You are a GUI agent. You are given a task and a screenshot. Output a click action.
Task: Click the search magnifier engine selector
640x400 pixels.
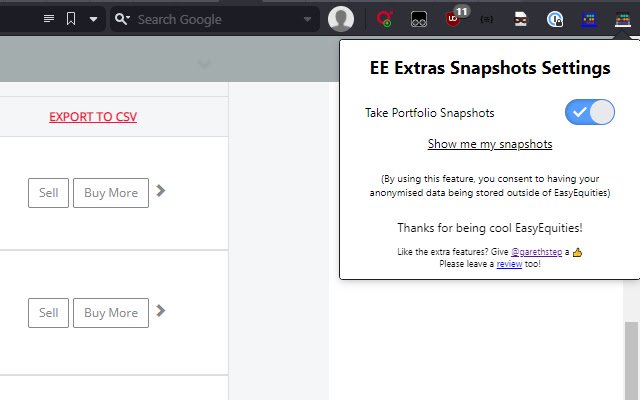click(122, 19)
